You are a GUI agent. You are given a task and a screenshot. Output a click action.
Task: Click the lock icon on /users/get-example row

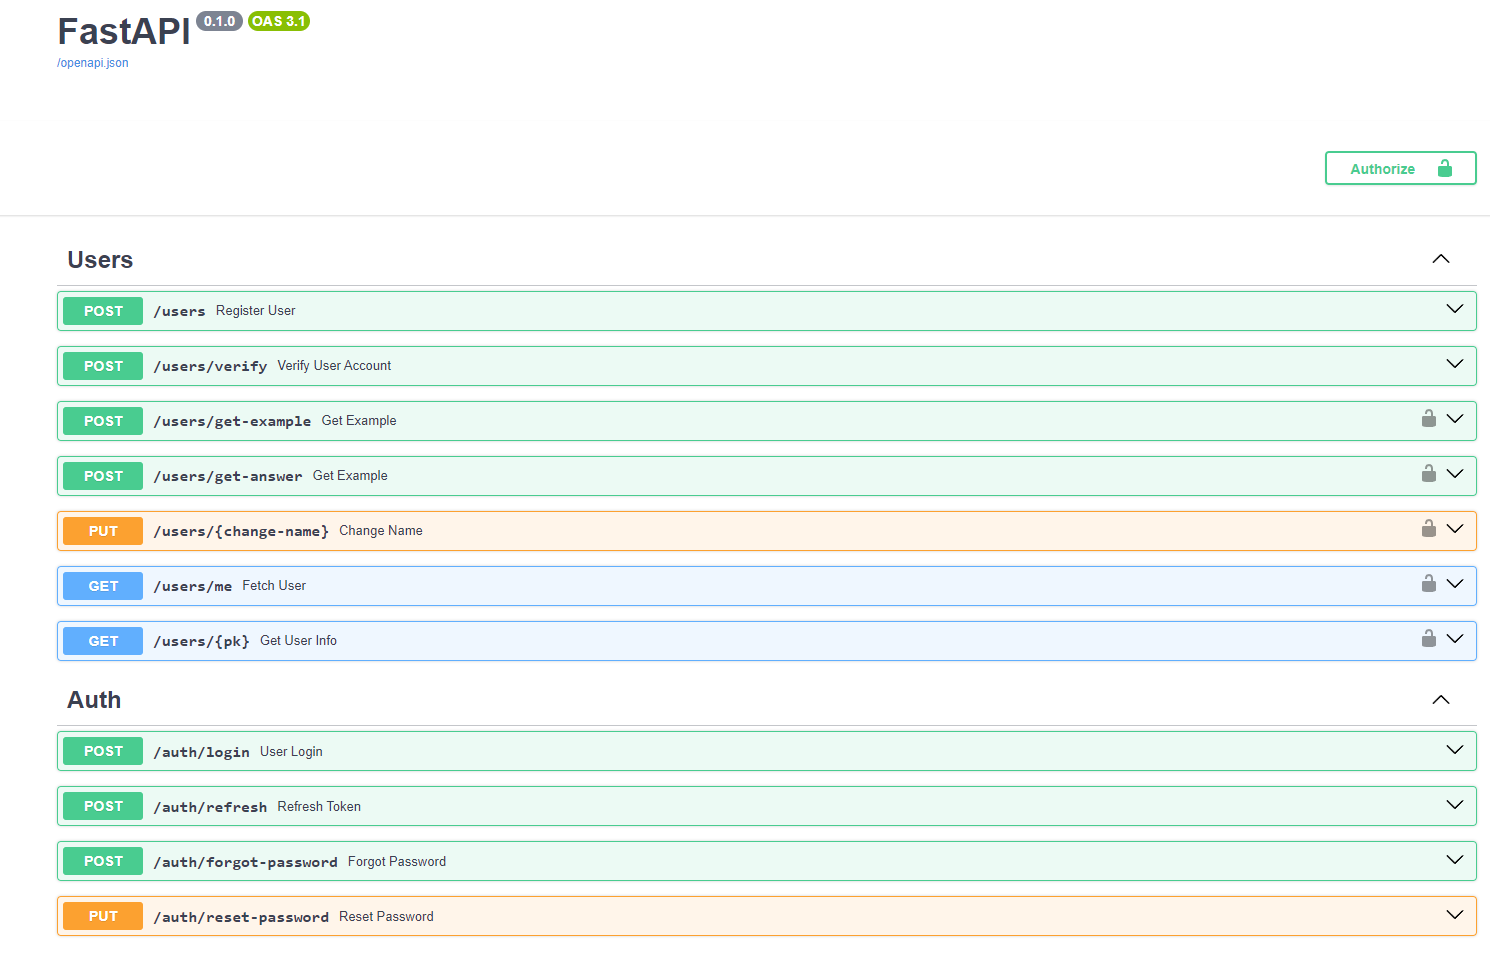pyautogui.click(x=1429, y=419)
